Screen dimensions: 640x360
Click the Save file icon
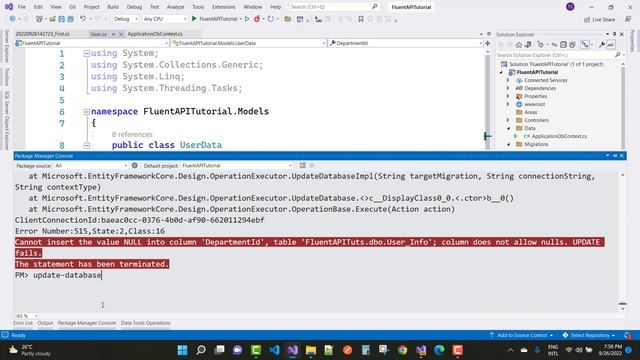(62, 19)
